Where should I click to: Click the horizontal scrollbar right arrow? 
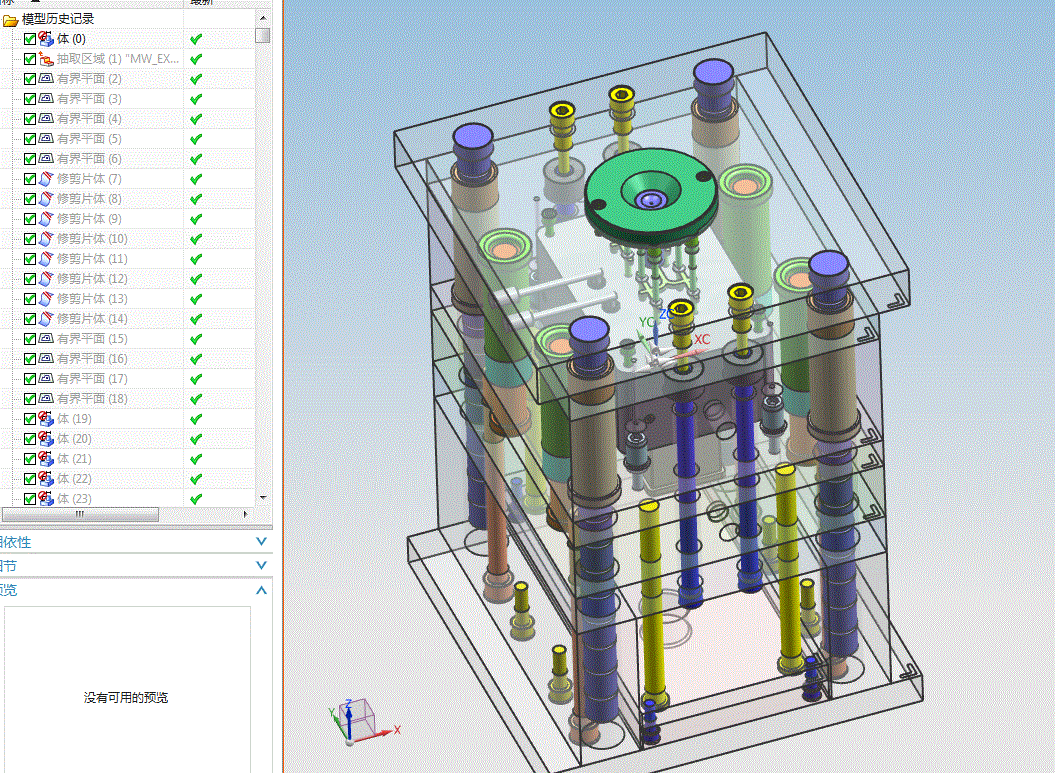coord(246,515)
